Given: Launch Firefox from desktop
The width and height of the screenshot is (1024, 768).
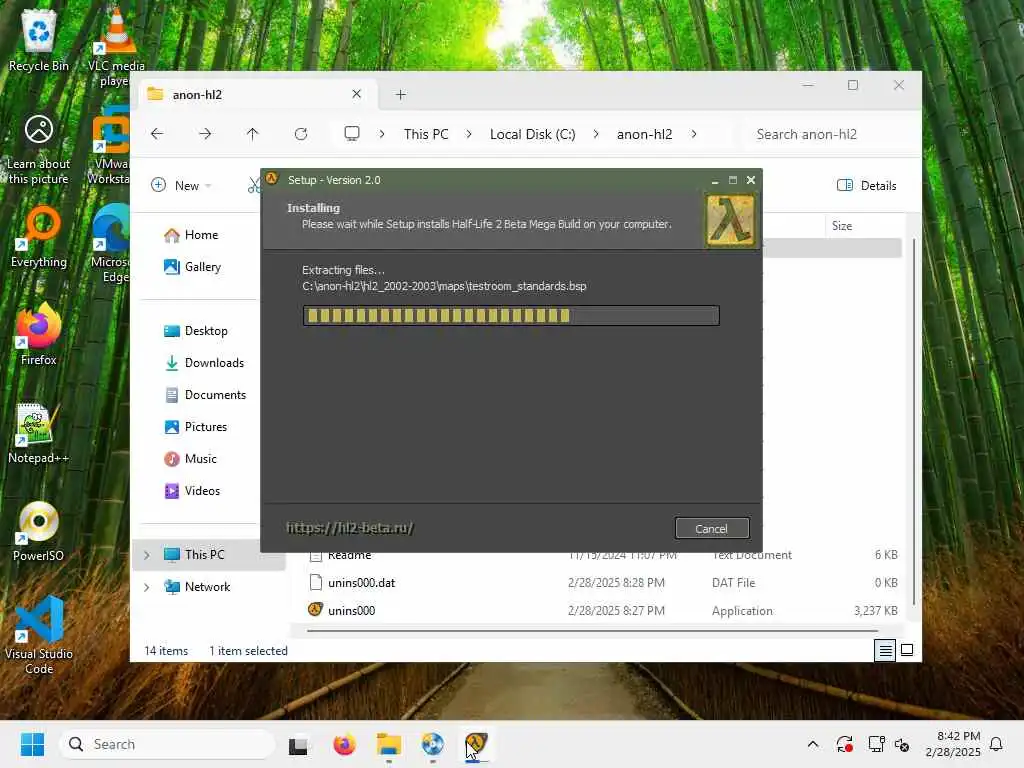Looking at the screenshot, I should click(x=39, y=334).
